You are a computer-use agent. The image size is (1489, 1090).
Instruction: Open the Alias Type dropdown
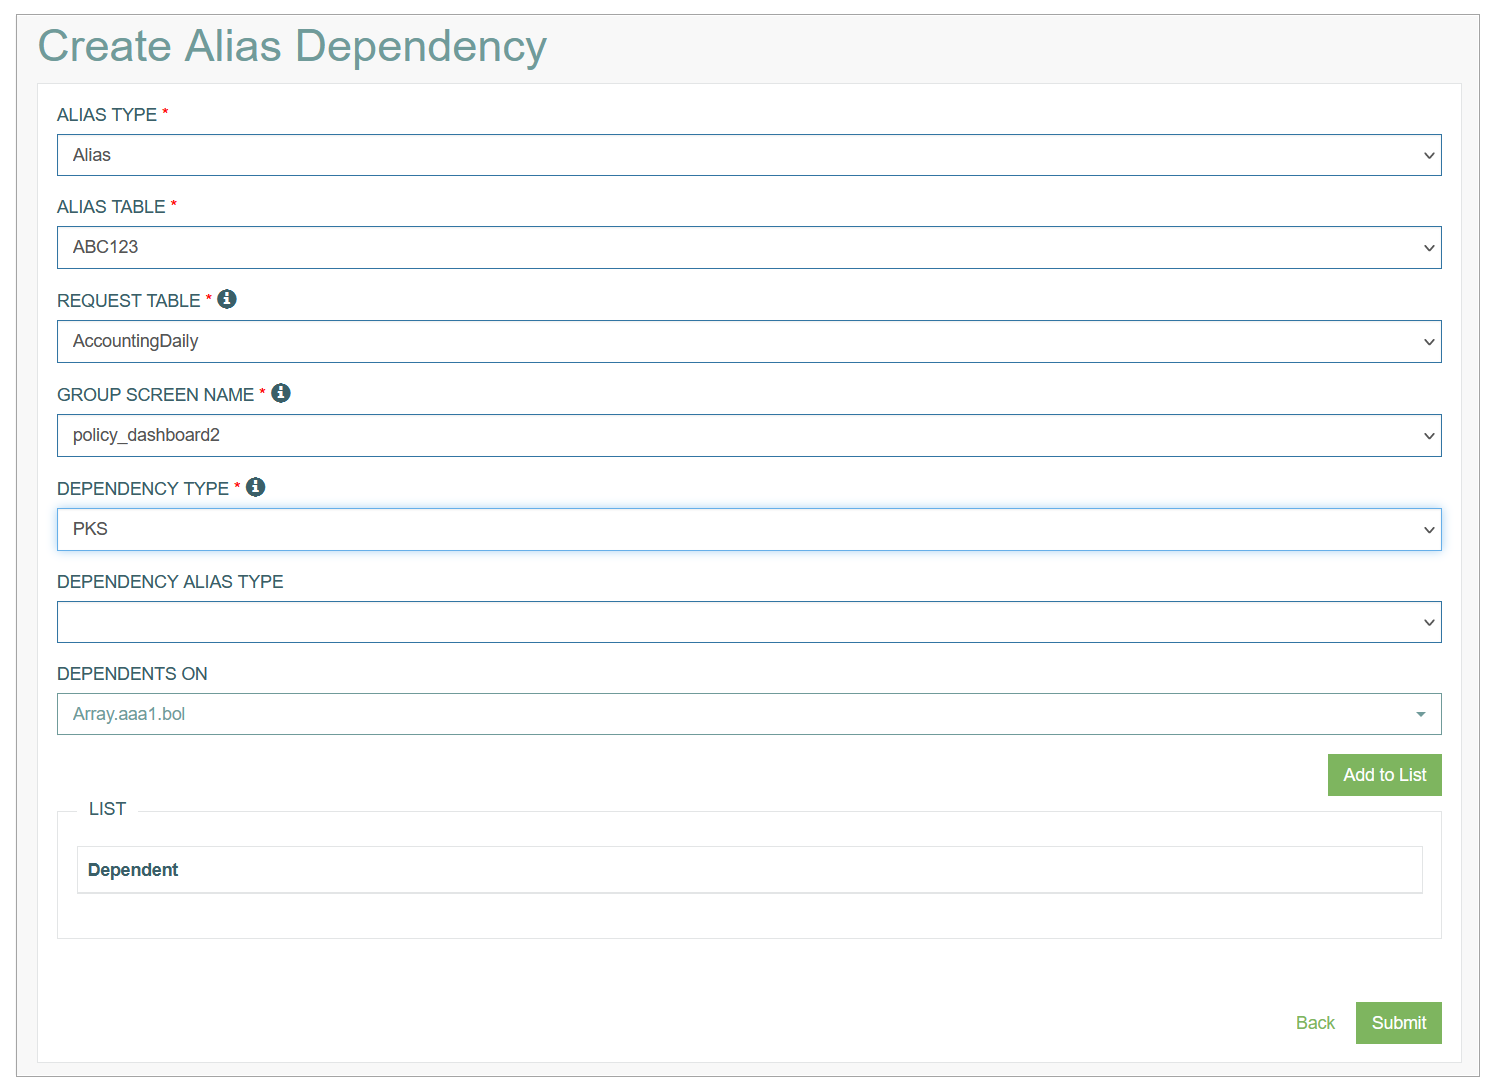[749, 155]
